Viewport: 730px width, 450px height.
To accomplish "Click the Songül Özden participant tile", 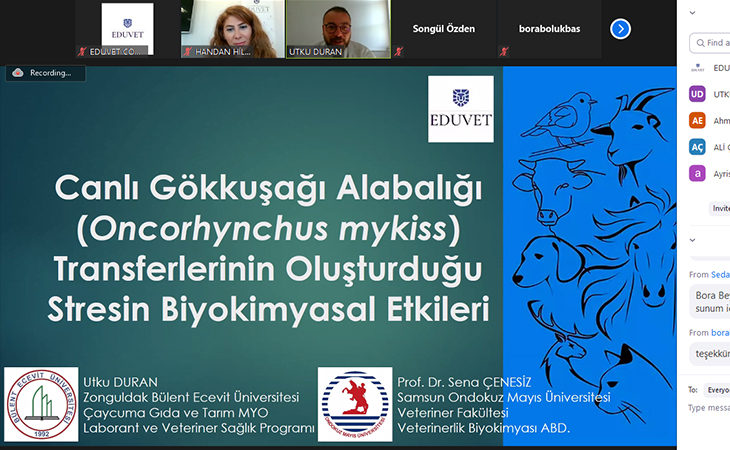I will point(443,29).
